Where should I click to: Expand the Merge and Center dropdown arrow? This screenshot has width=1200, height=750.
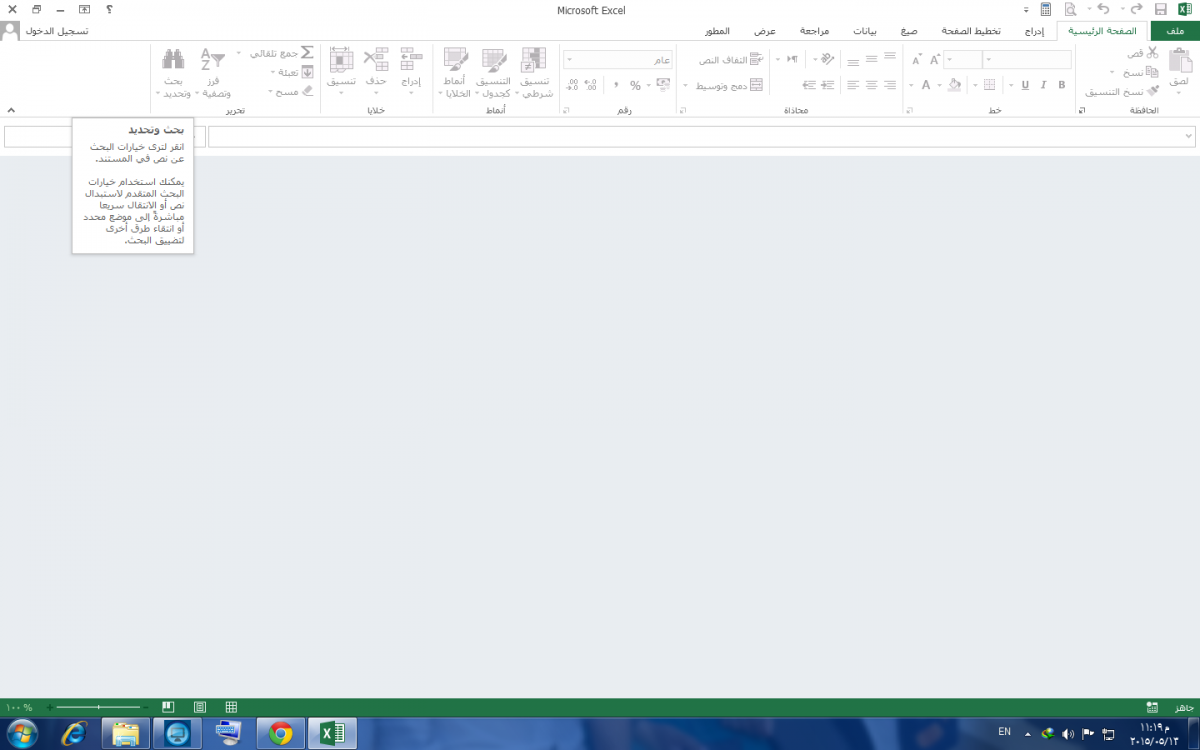685,85
